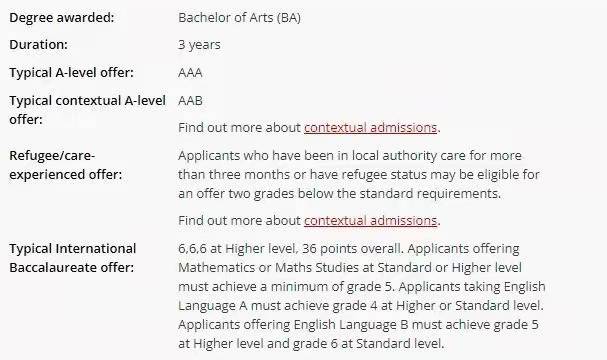Click the AAB contextual offer value
Image resolution: width=607 pixels, height=360 pixels.
point(190,101)
